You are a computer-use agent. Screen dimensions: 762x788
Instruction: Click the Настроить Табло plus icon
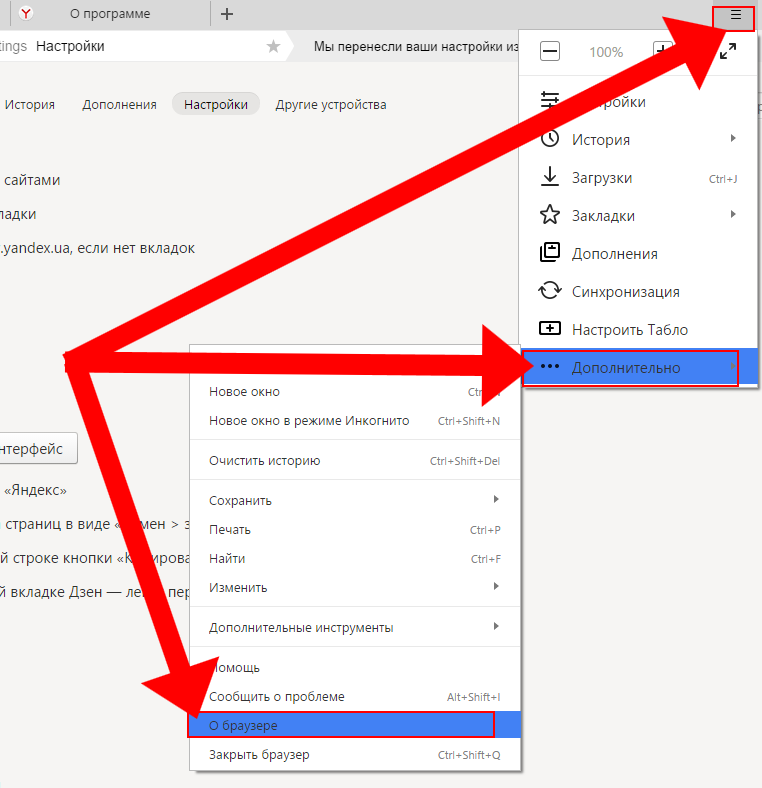coord(549,329)
